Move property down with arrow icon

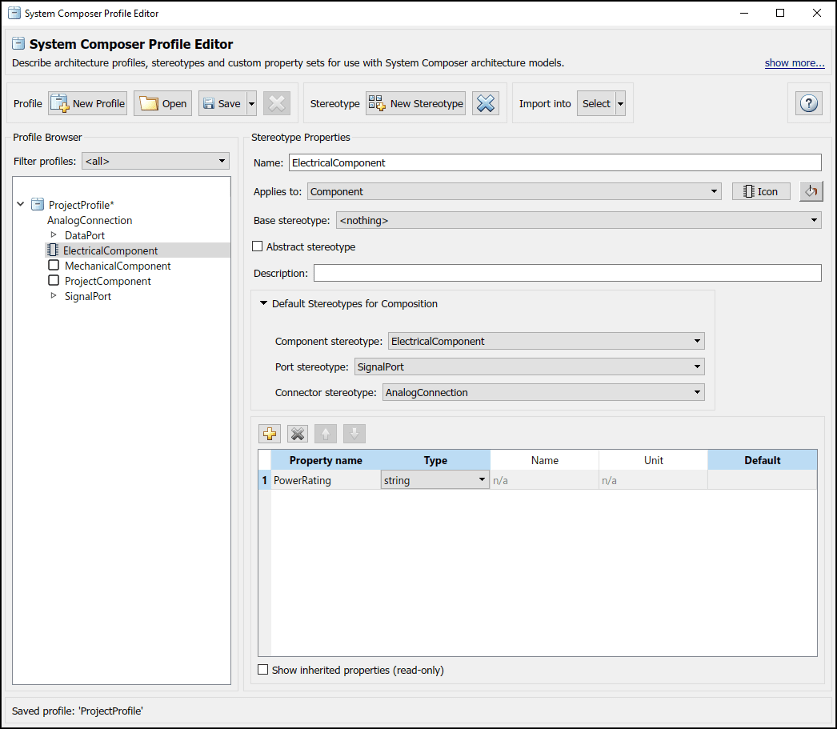point(354,434)
